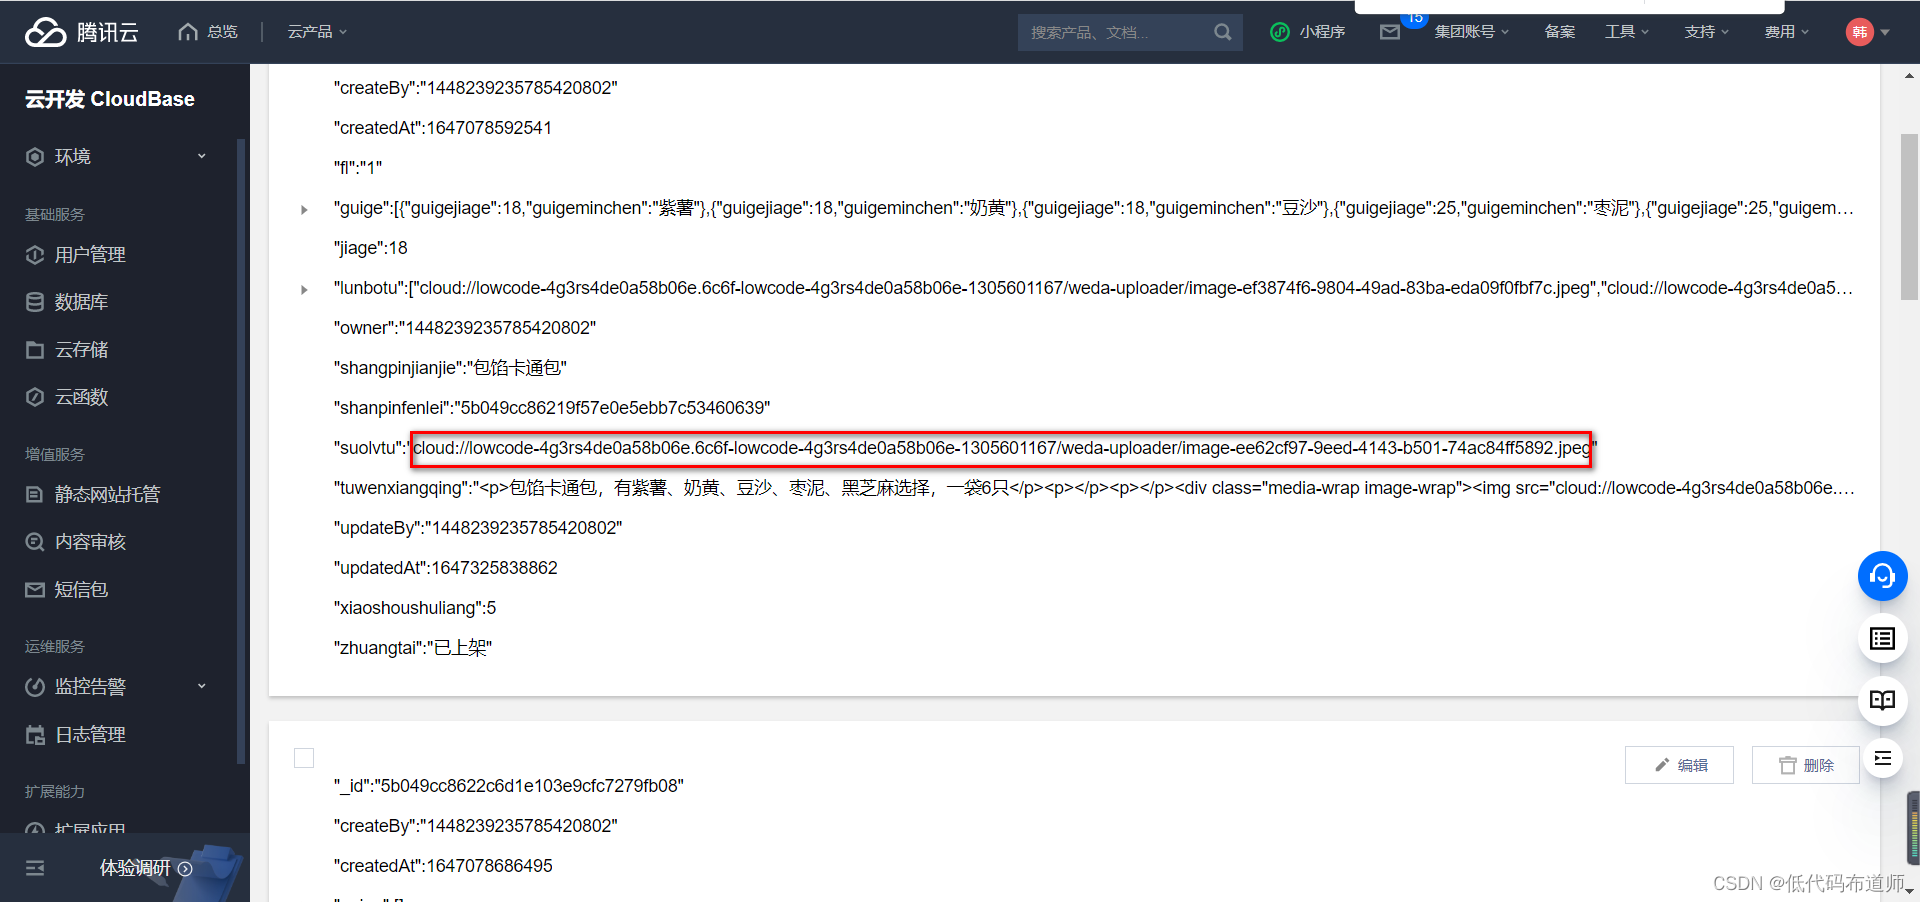Expand the 集团账号 dropdown

[x=1471, y=32]
